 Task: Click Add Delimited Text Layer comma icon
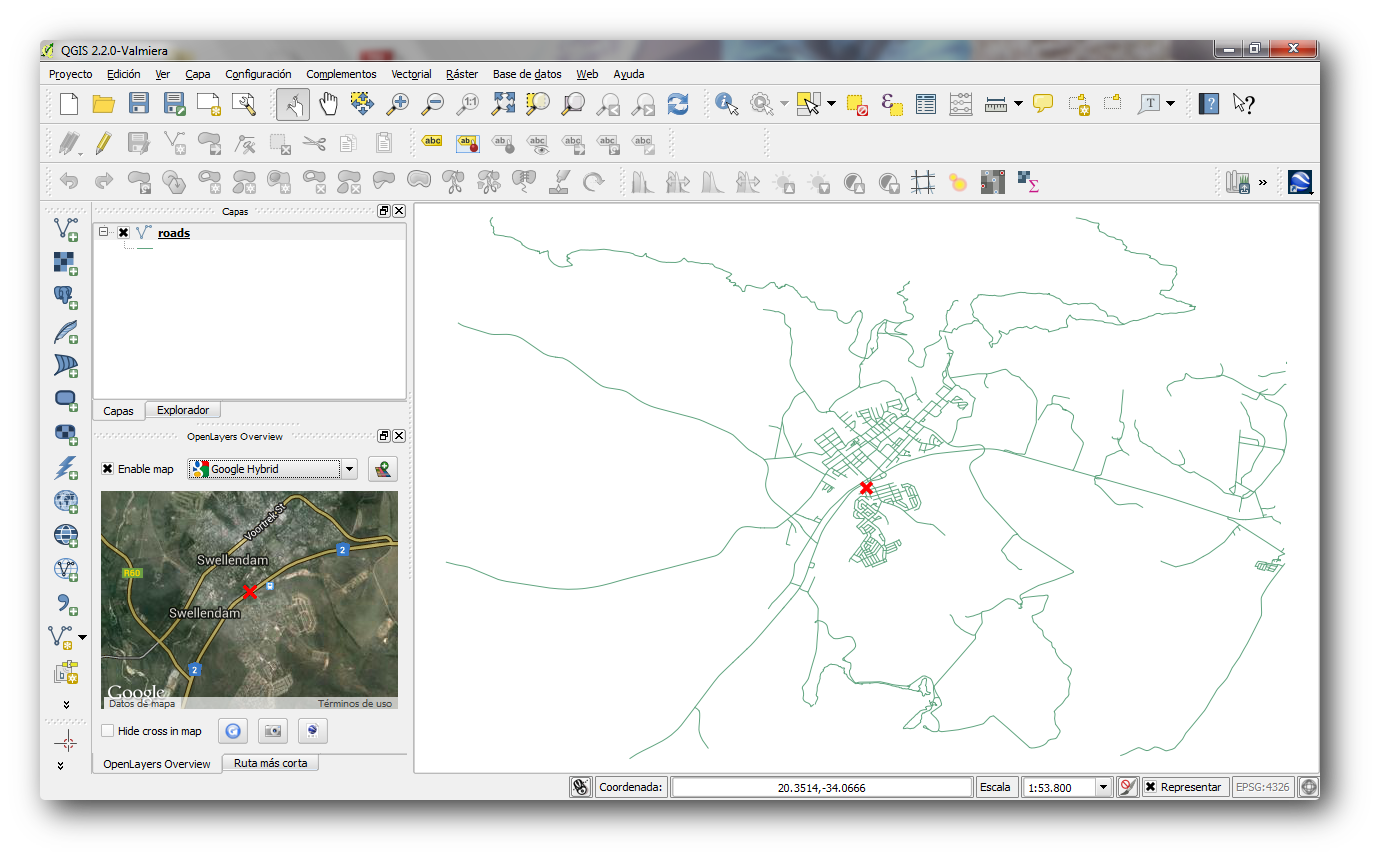66,603
